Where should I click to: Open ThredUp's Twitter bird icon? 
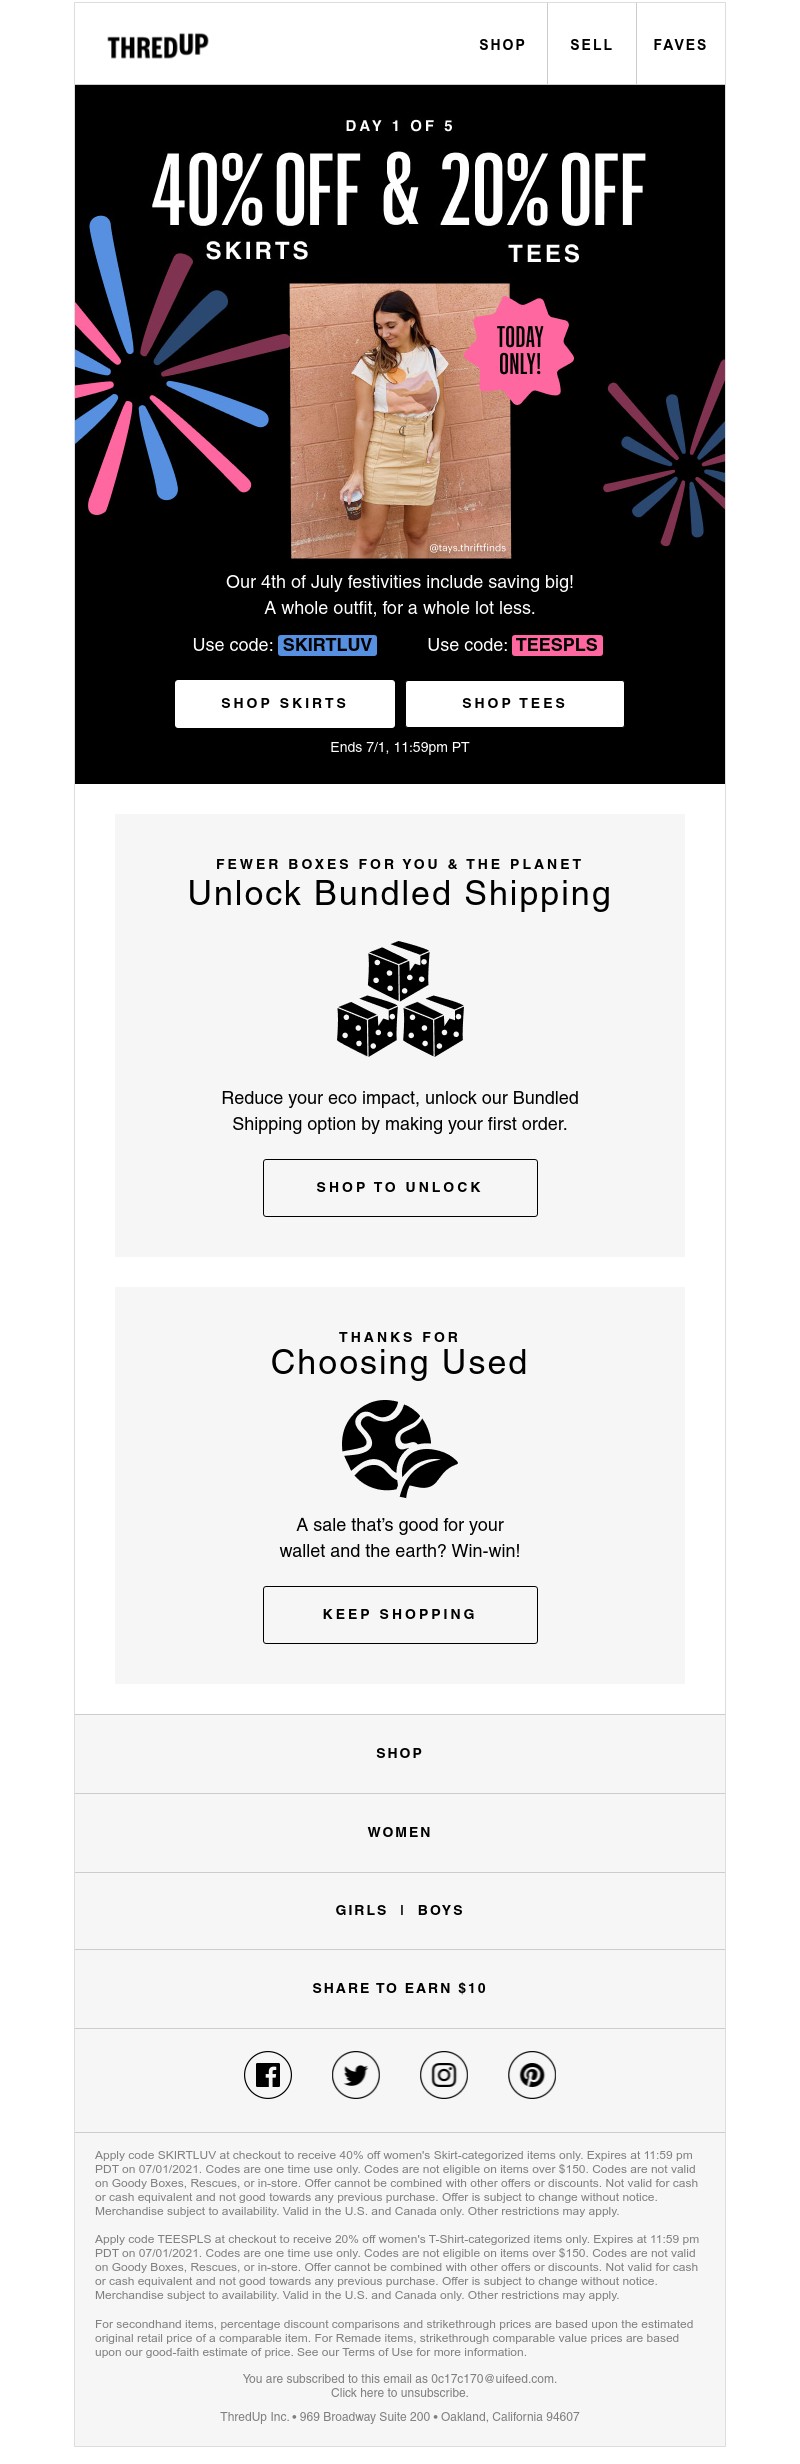[356, 2074]
